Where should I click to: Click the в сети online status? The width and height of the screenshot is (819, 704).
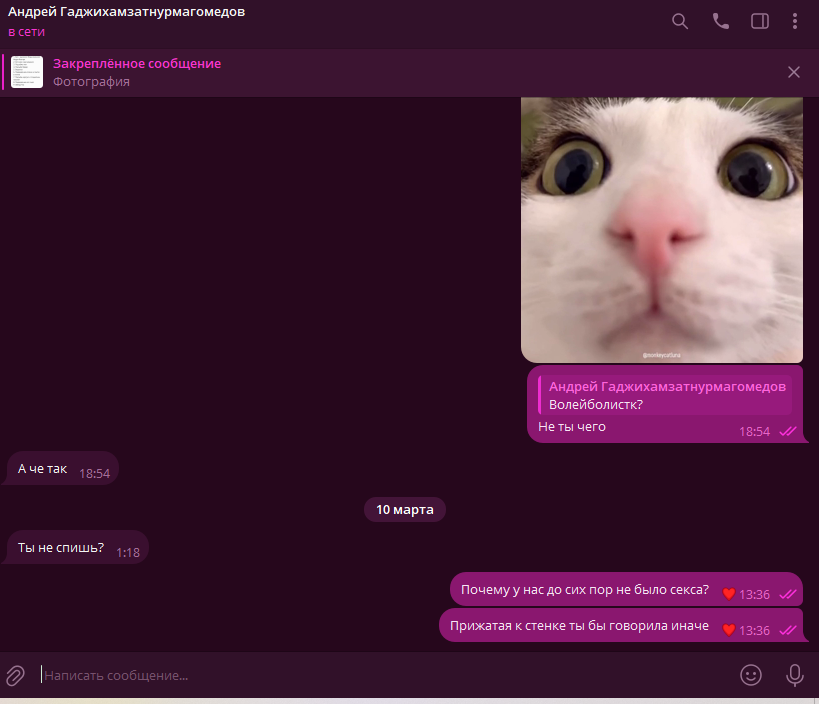click(27, 32)
